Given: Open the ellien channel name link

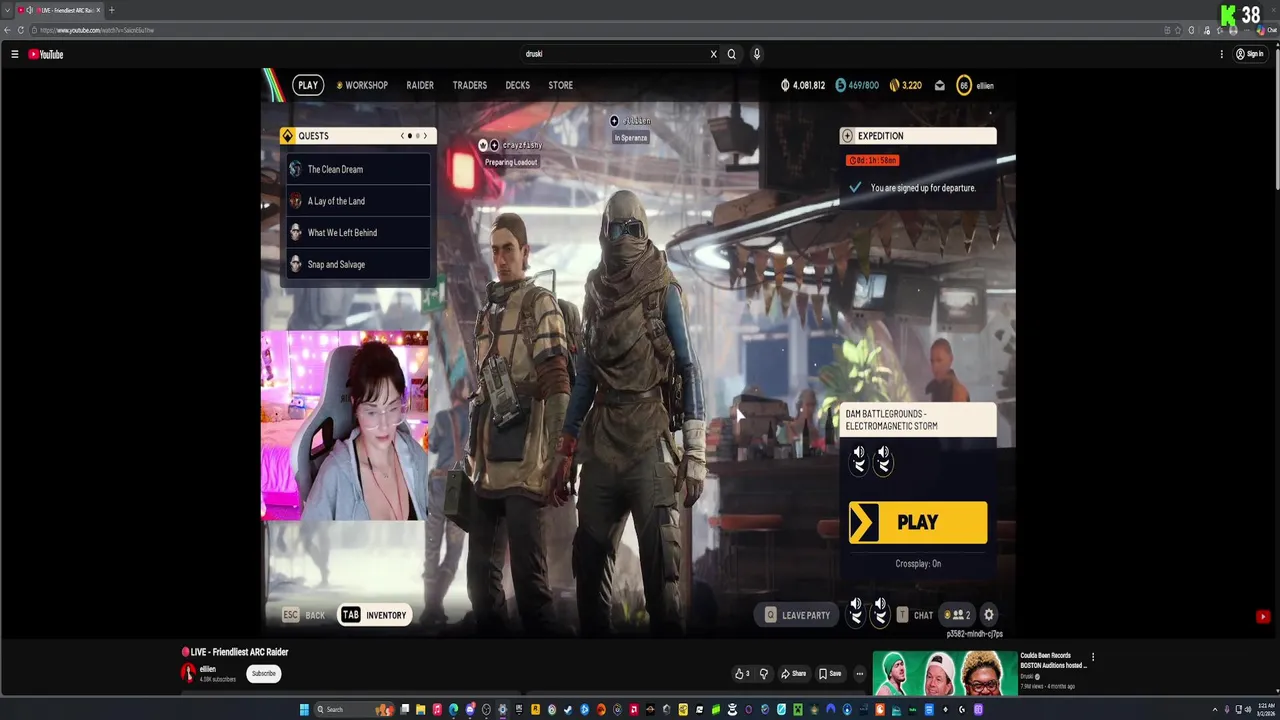Looking at the screenshot, I should (x=208, y=669).
